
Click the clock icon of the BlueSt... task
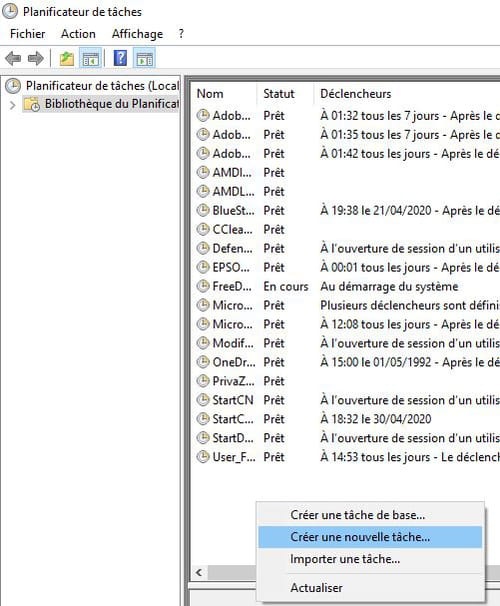203,210
